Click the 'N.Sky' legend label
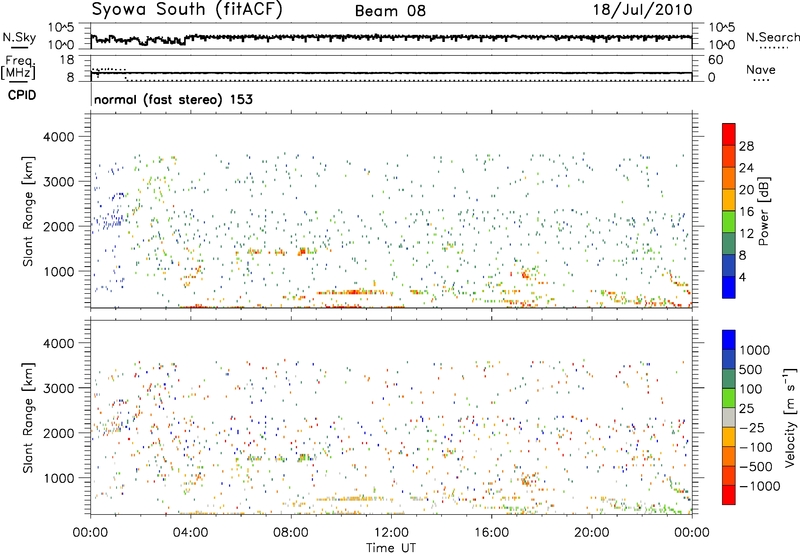The height and width of the screenshot is (554, 800). [x=19, y=37]
